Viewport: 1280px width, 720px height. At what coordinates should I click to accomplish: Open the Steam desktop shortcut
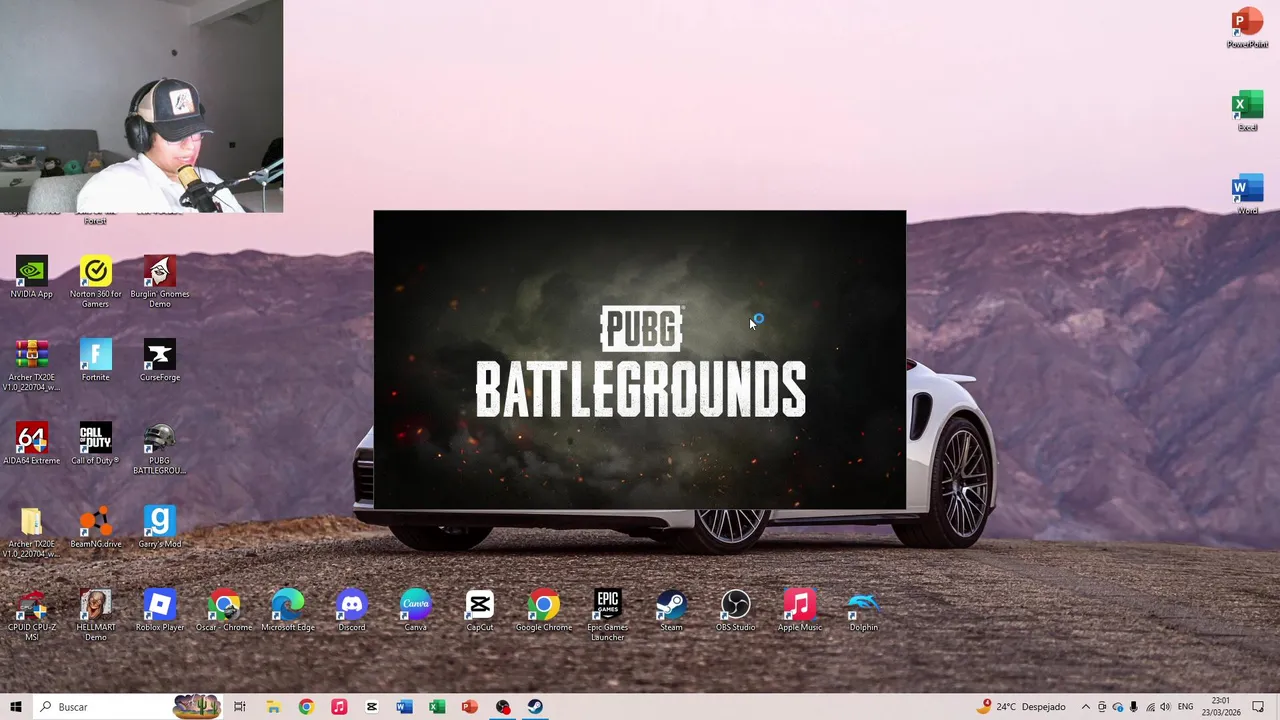point(671,611)
